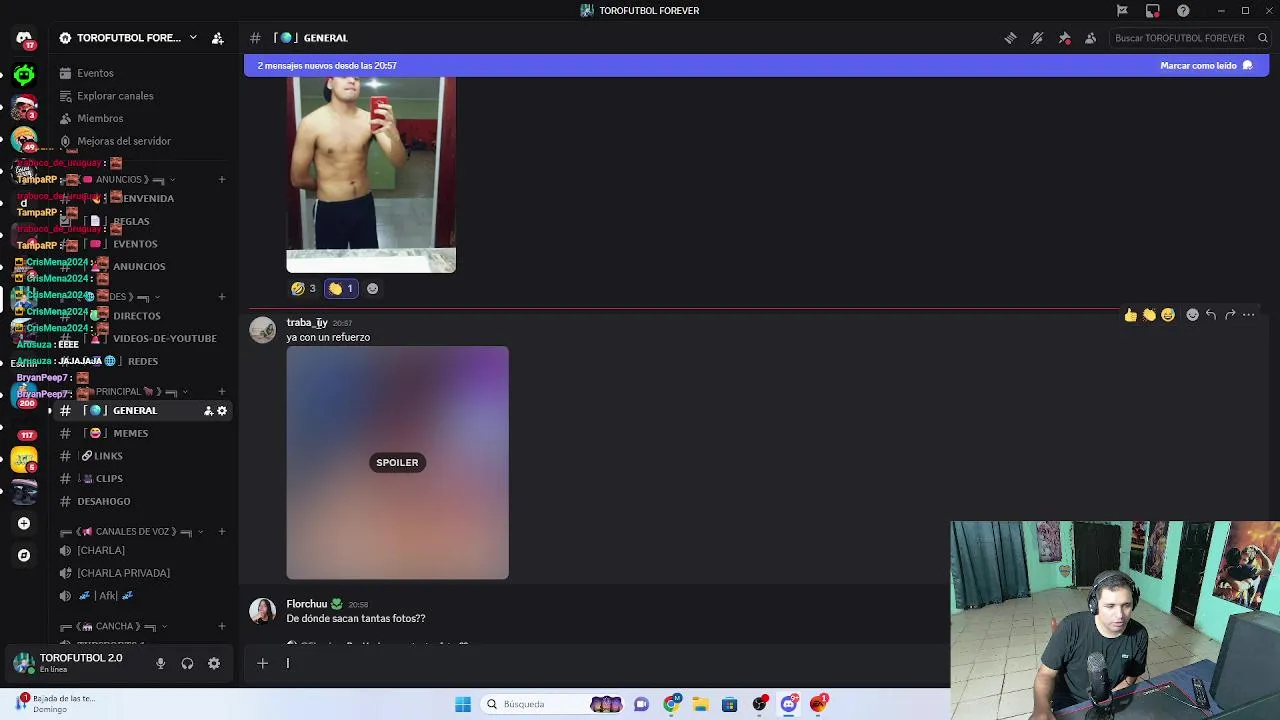Open OBS Studio in the taskbar
Screen dimensions: 1280x720
pos(759,704)
